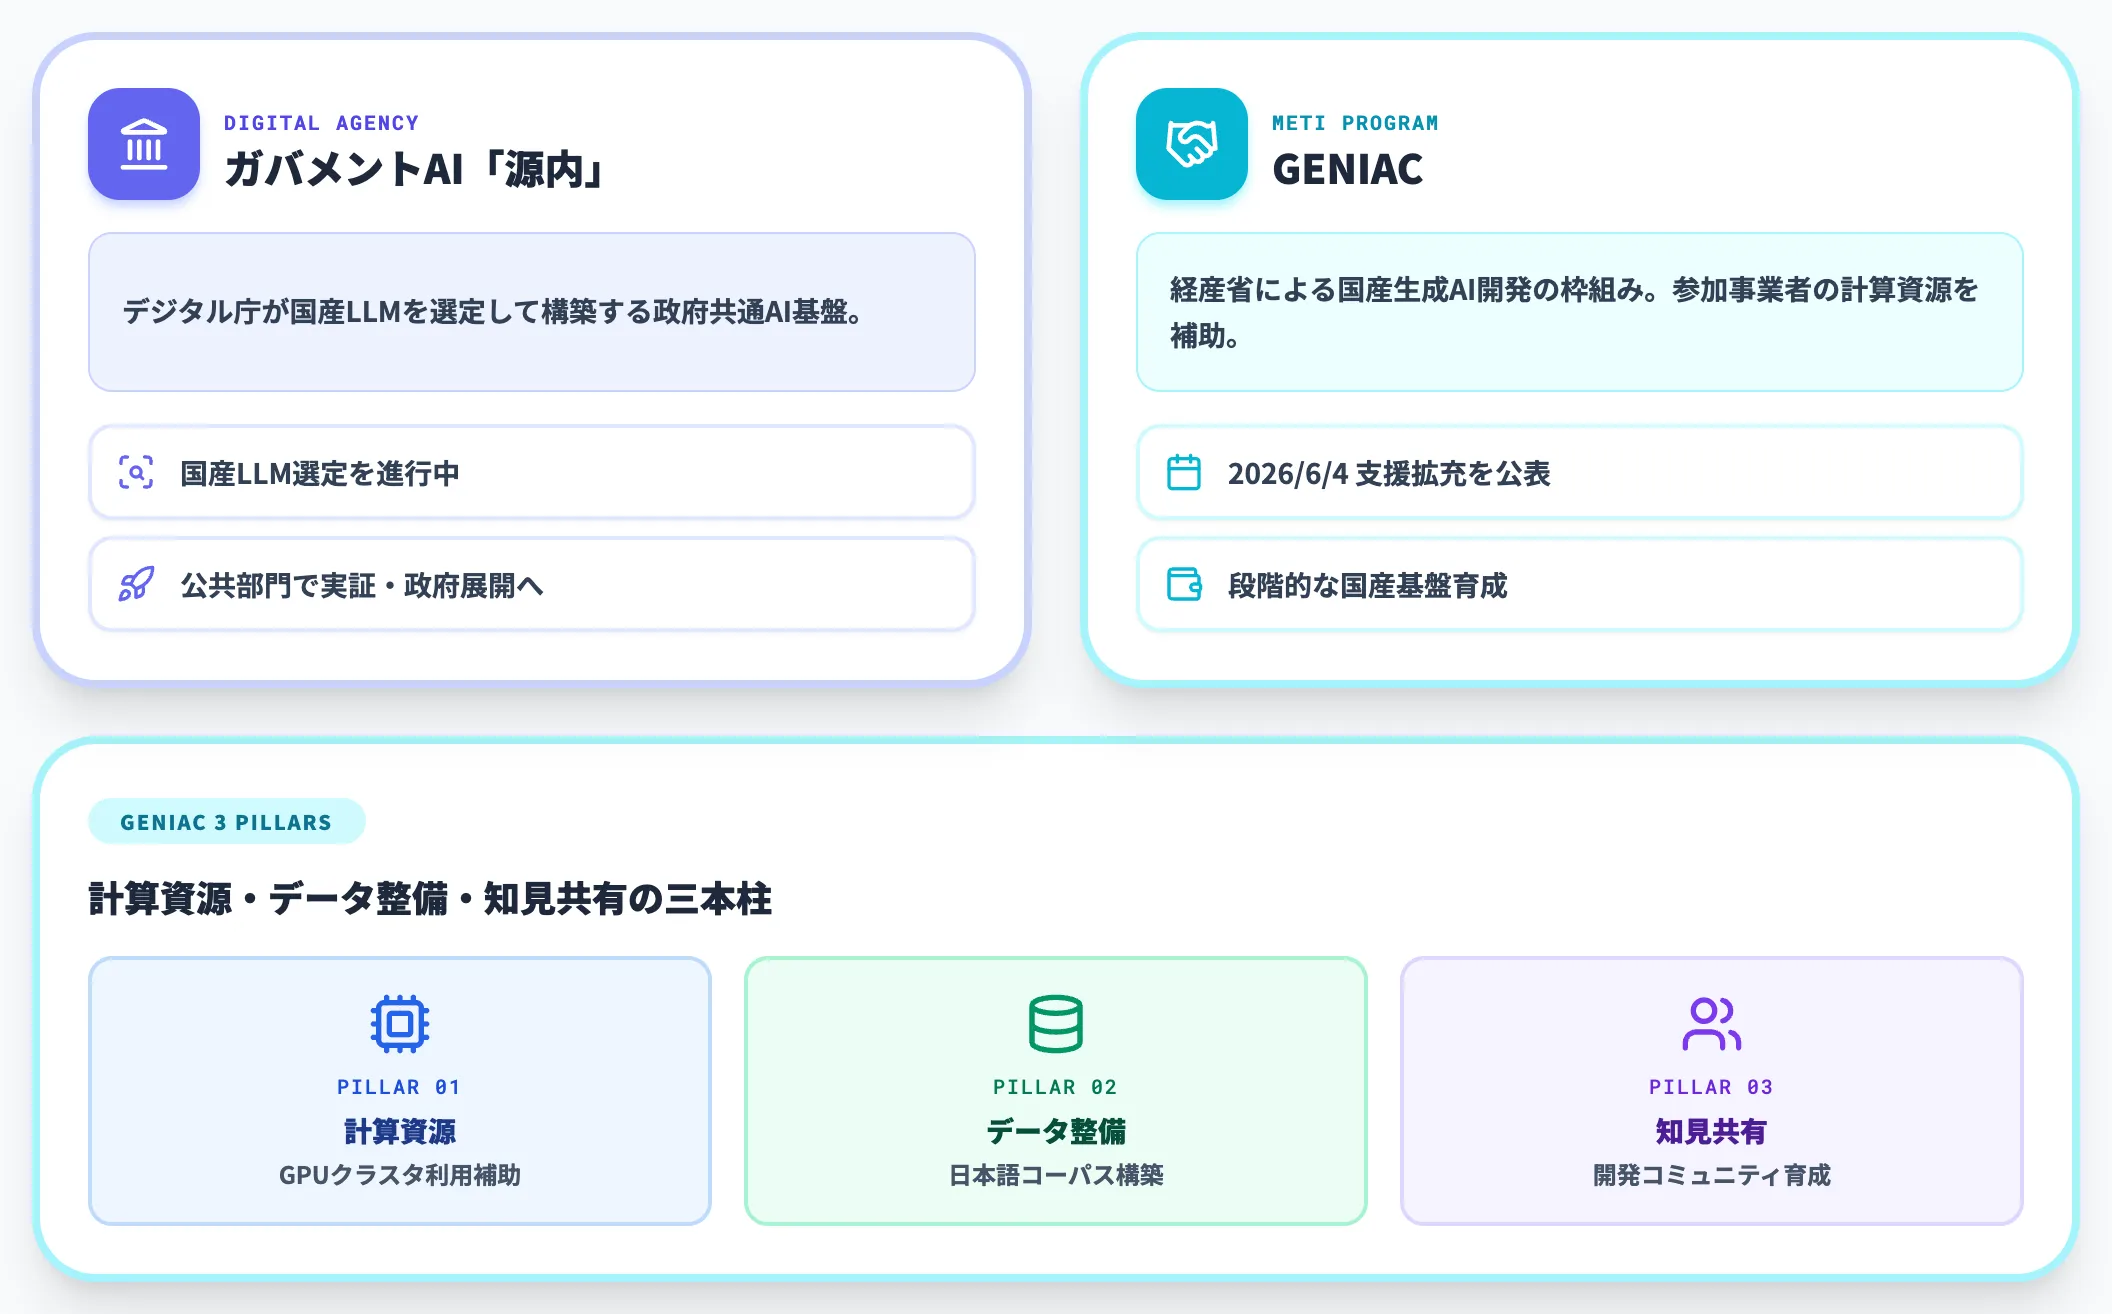Click the デジタル庁が国産LLMを選定 description text

[492, 312]
